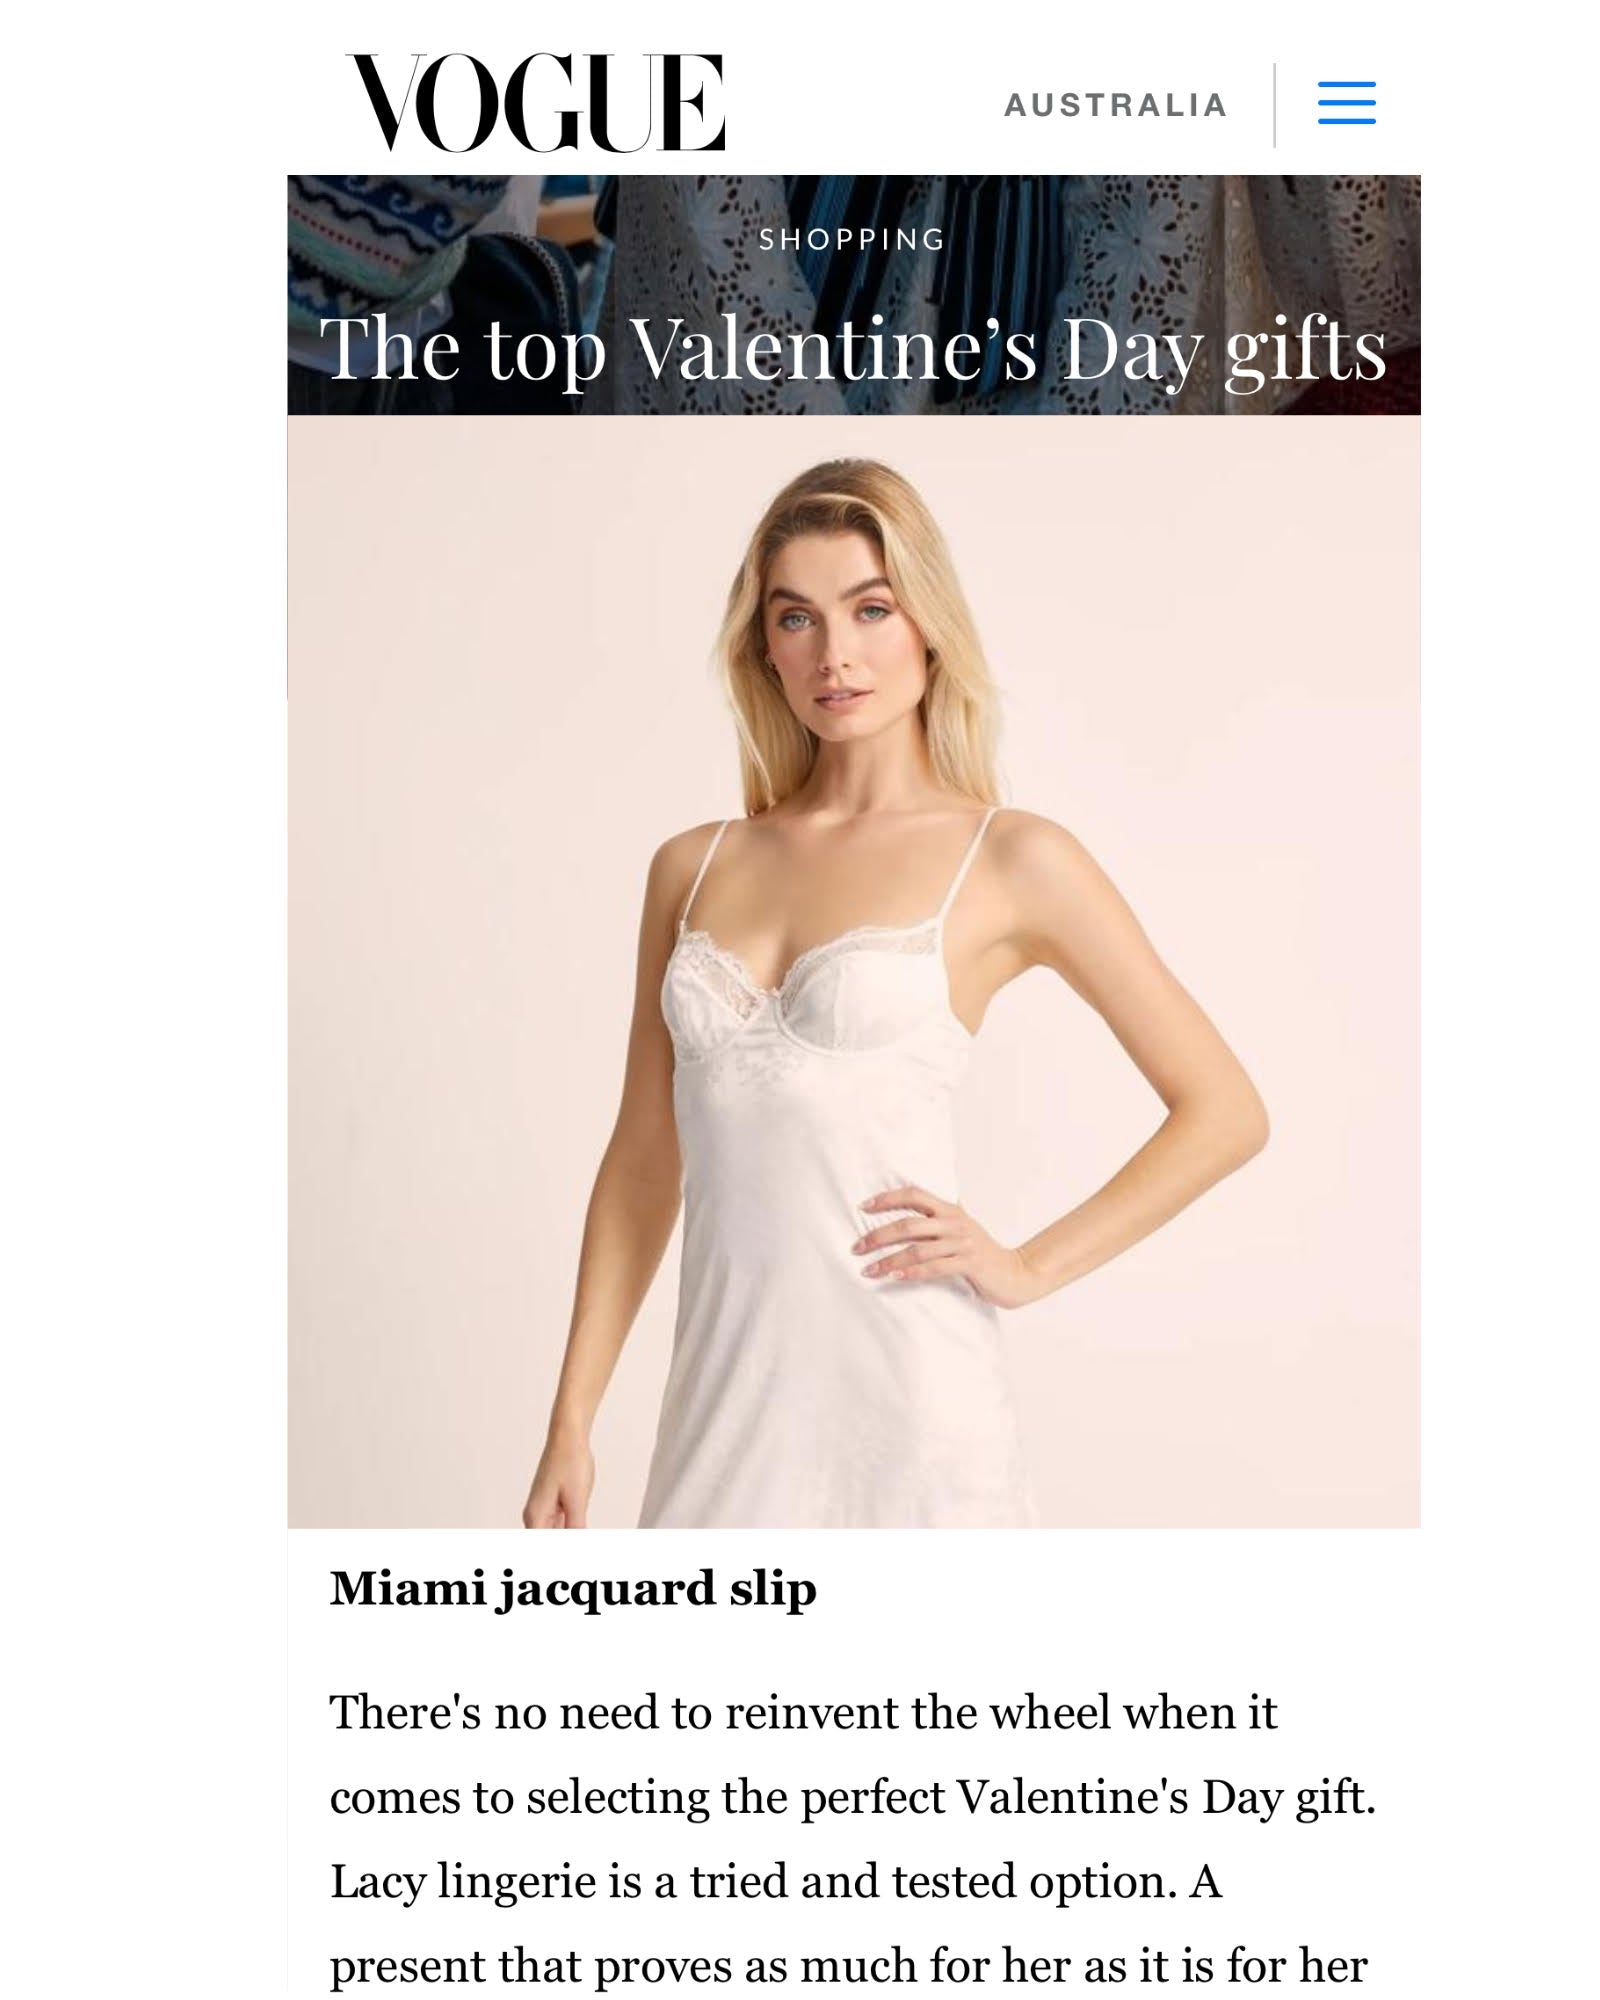Viewport: 1600px width, 2000px height.
Task: Open the hamburger navigation menu
Action: click(x=1346, y=103)
